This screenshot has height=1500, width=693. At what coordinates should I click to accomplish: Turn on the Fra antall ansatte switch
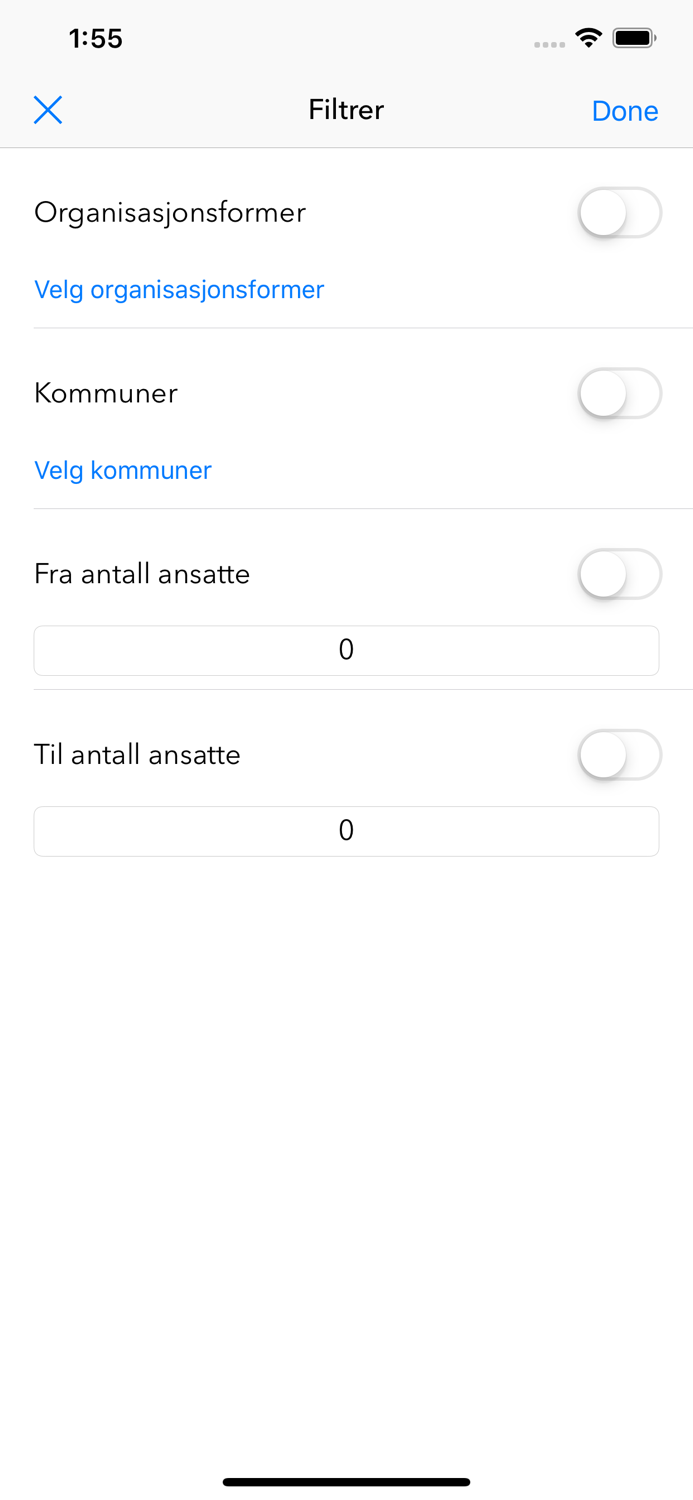pyautogui.click(x=619, y=574)
